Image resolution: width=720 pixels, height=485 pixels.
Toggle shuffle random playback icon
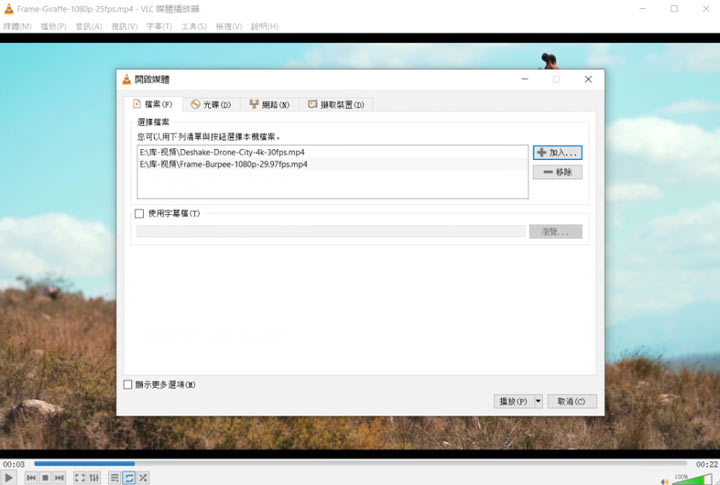click(143, 478)
